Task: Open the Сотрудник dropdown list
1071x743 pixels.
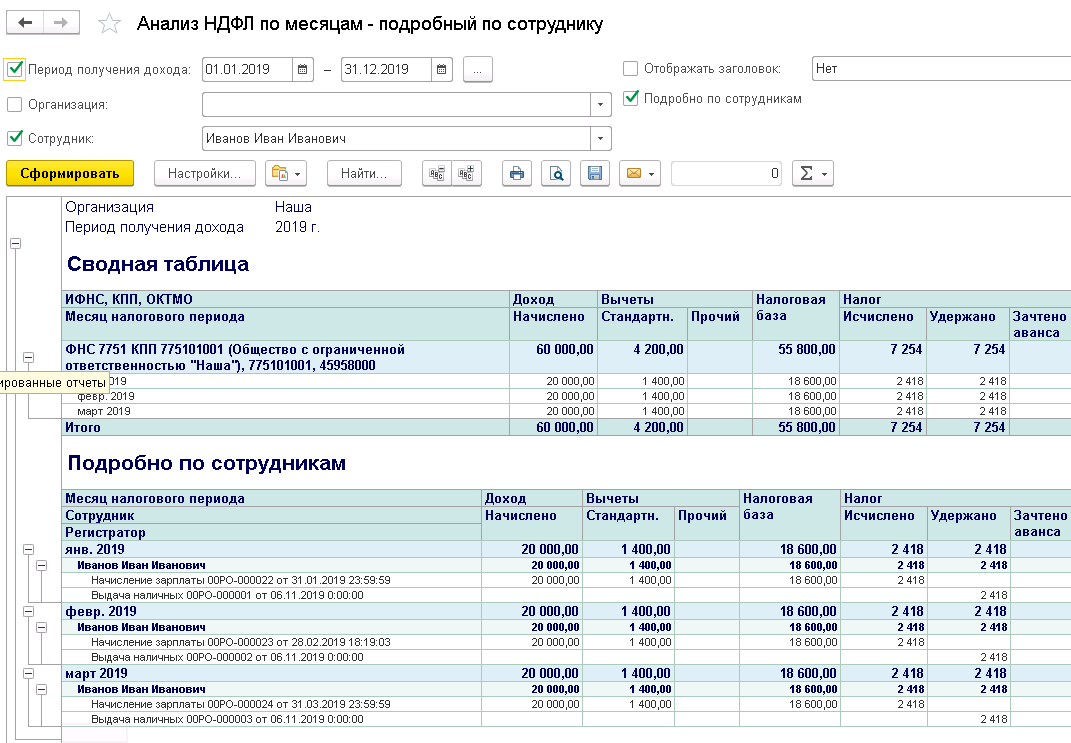Action: [600, 139]
